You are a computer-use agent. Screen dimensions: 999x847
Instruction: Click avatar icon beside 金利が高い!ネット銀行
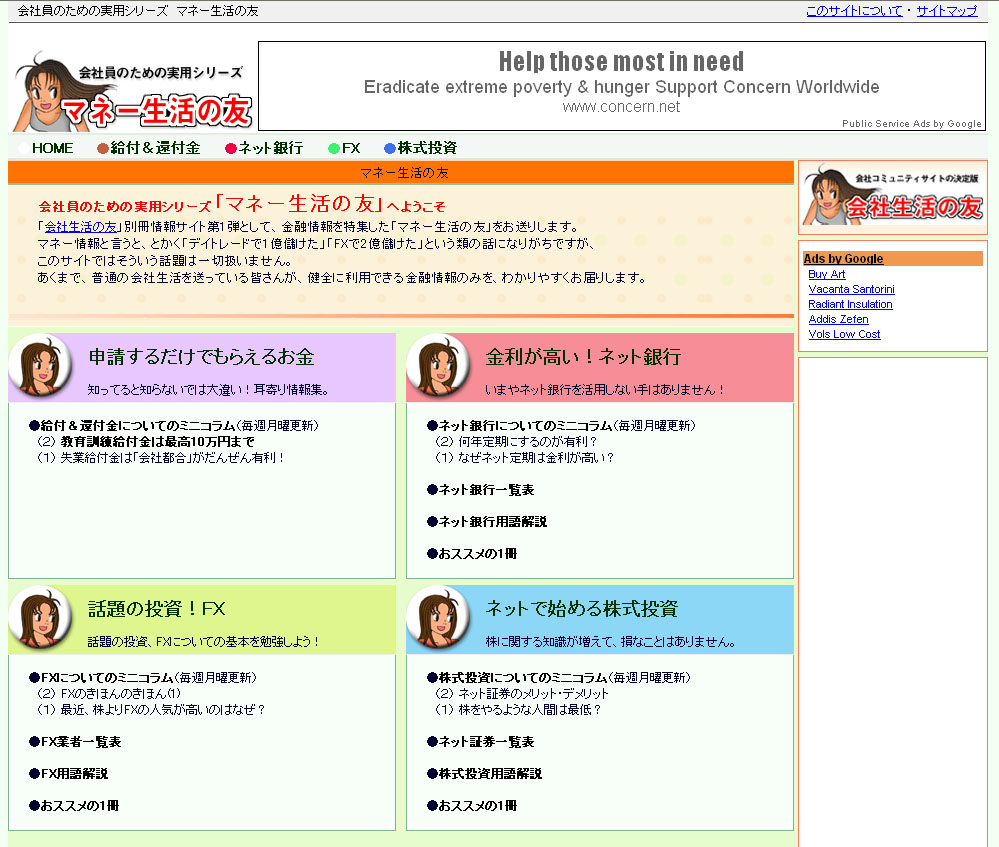point(439,367)
